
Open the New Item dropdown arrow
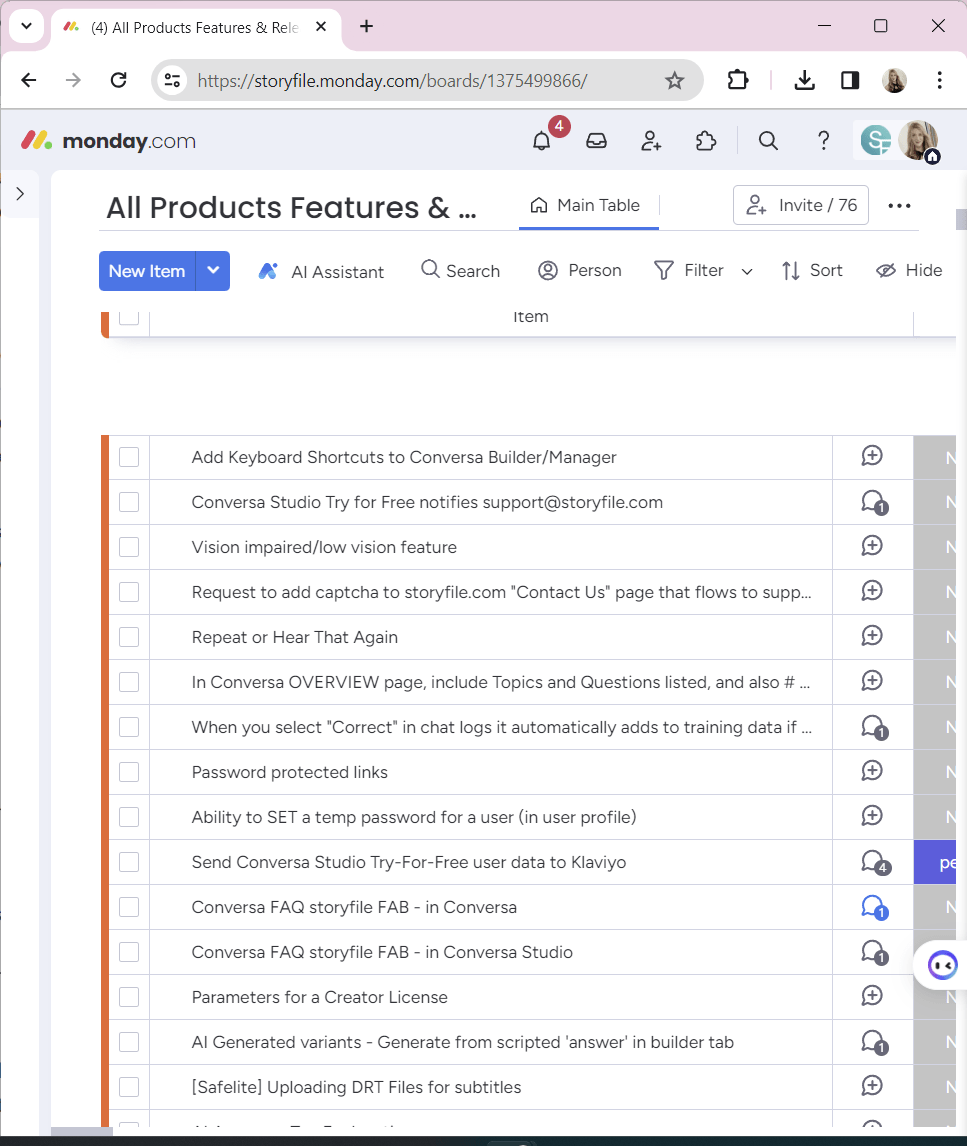[213, 270]
